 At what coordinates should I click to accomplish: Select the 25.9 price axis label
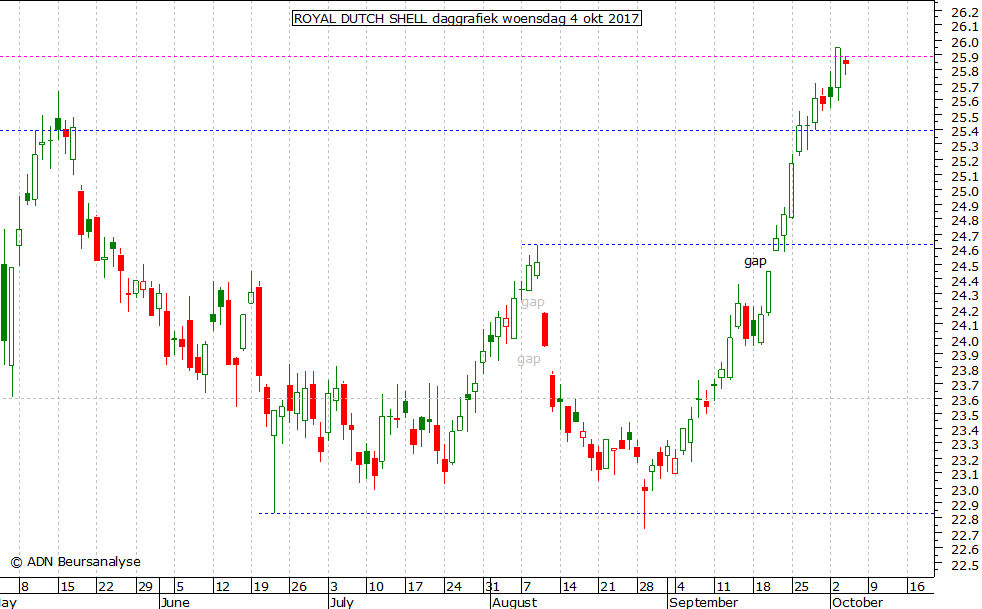click(x=964, y=57)
